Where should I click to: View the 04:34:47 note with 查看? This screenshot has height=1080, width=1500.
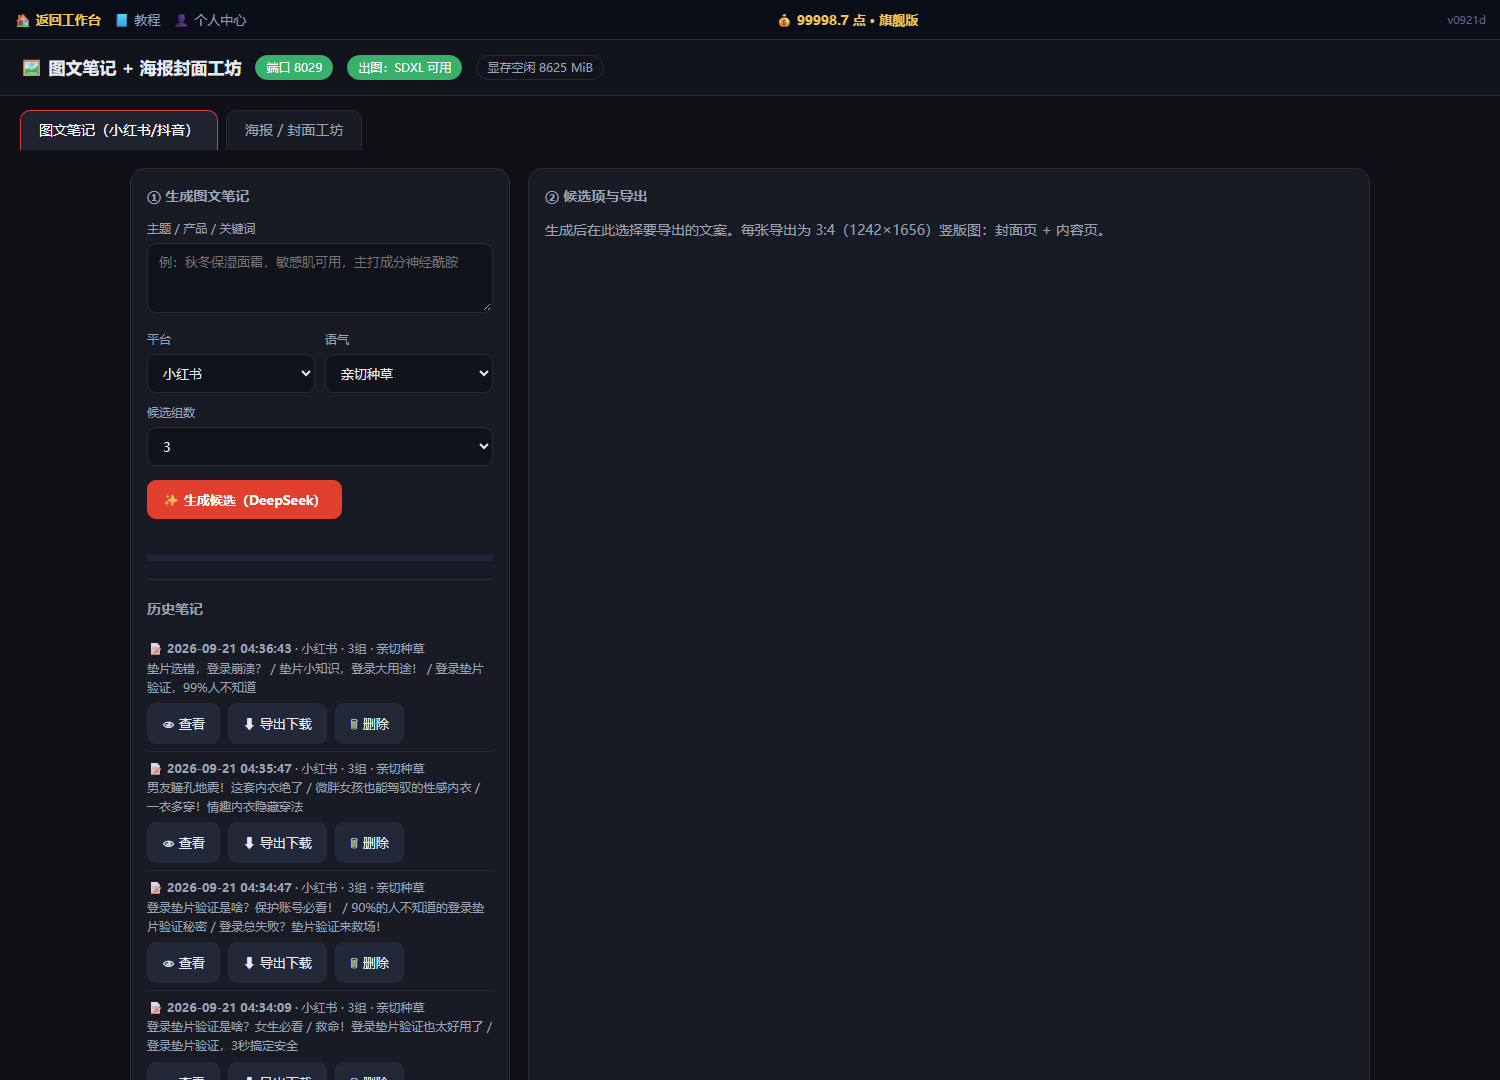point(183,963)
